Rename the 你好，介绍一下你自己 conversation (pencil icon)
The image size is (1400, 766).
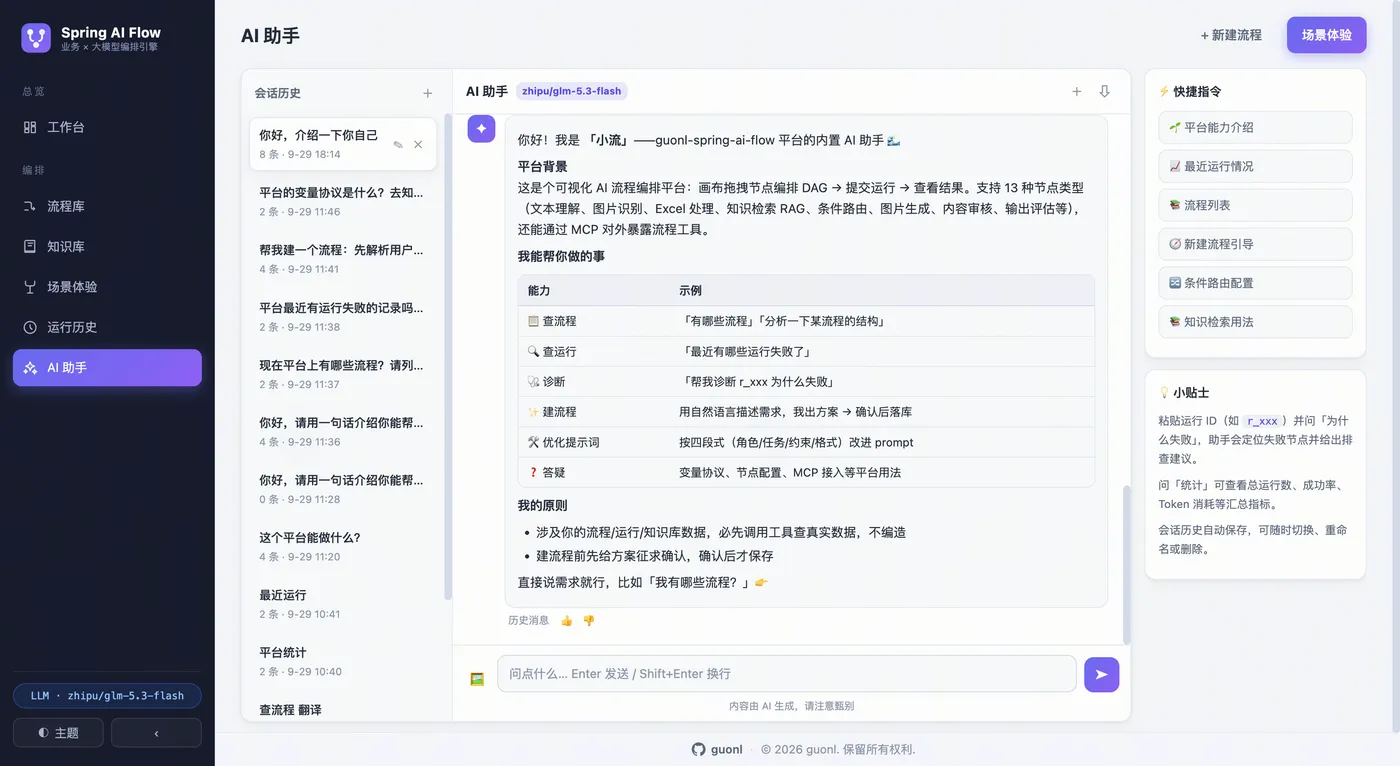click(398, 144)
